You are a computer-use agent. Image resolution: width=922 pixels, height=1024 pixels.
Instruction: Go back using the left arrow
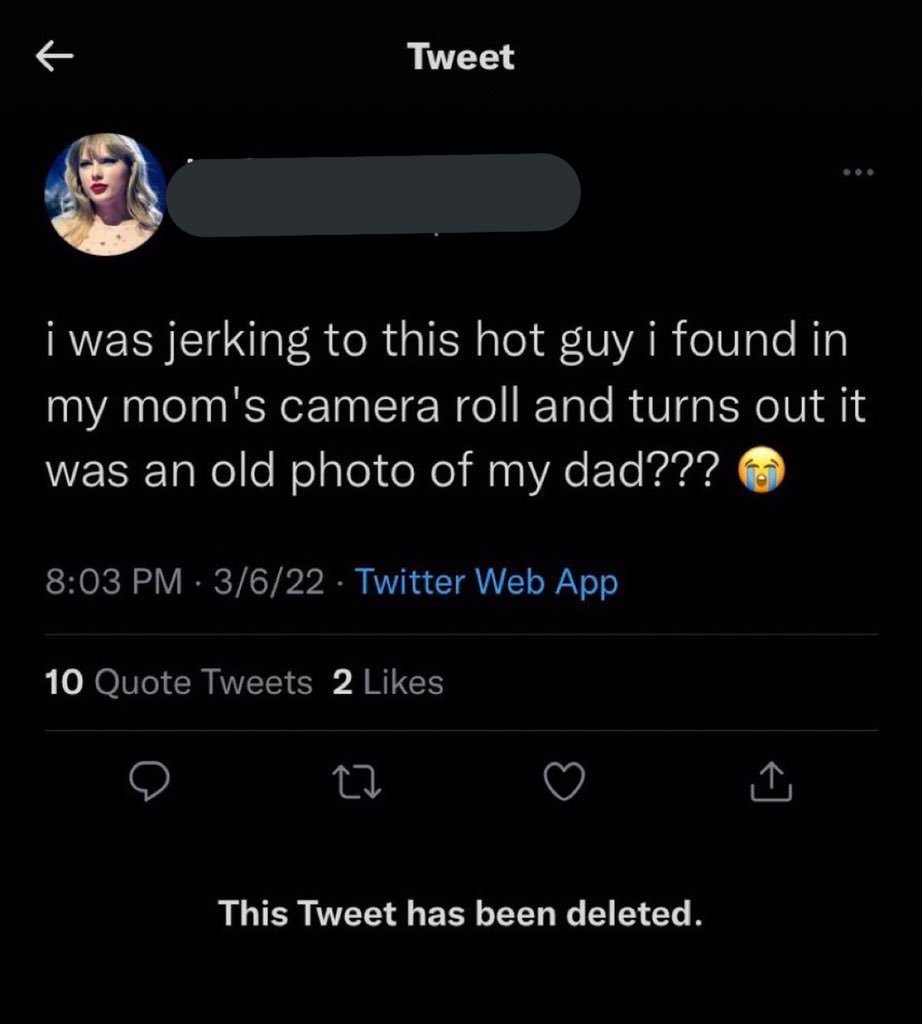tap(57, 58)
